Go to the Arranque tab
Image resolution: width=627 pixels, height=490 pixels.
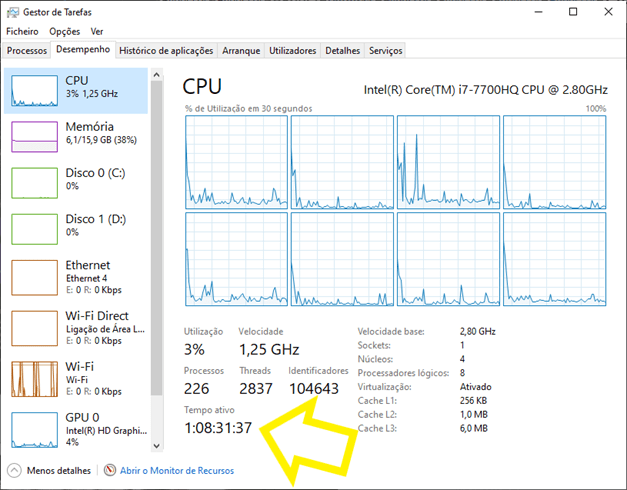pyautogui.click(x=241, y=50)
